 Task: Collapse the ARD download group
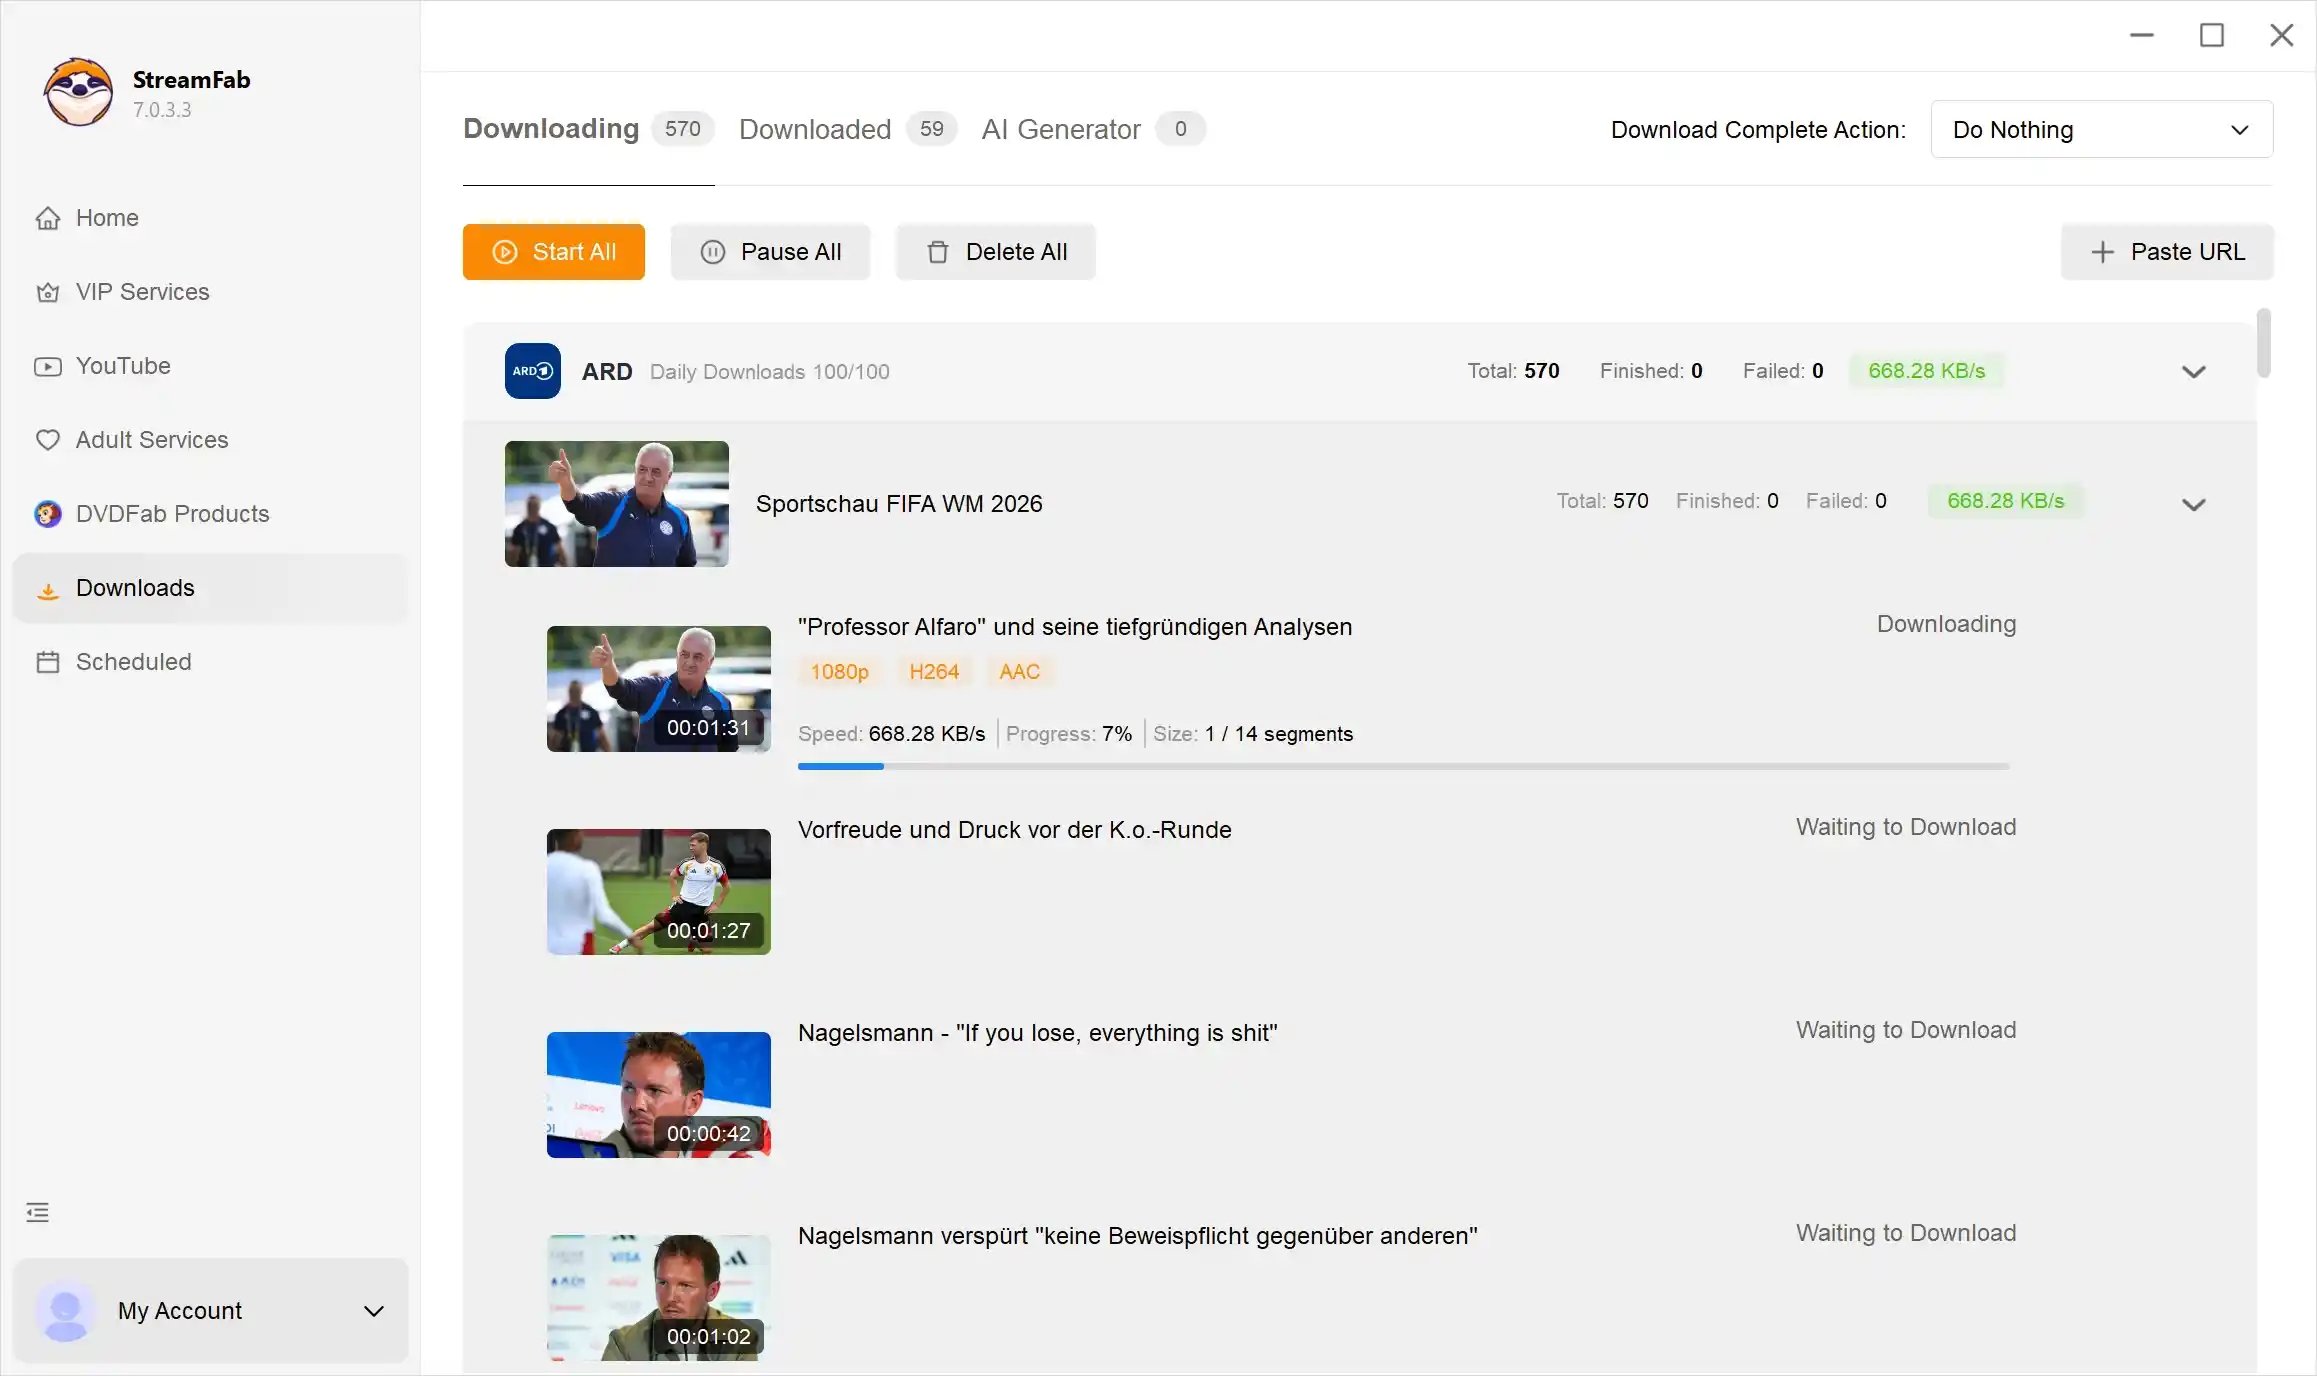[x=2193, y=372]
